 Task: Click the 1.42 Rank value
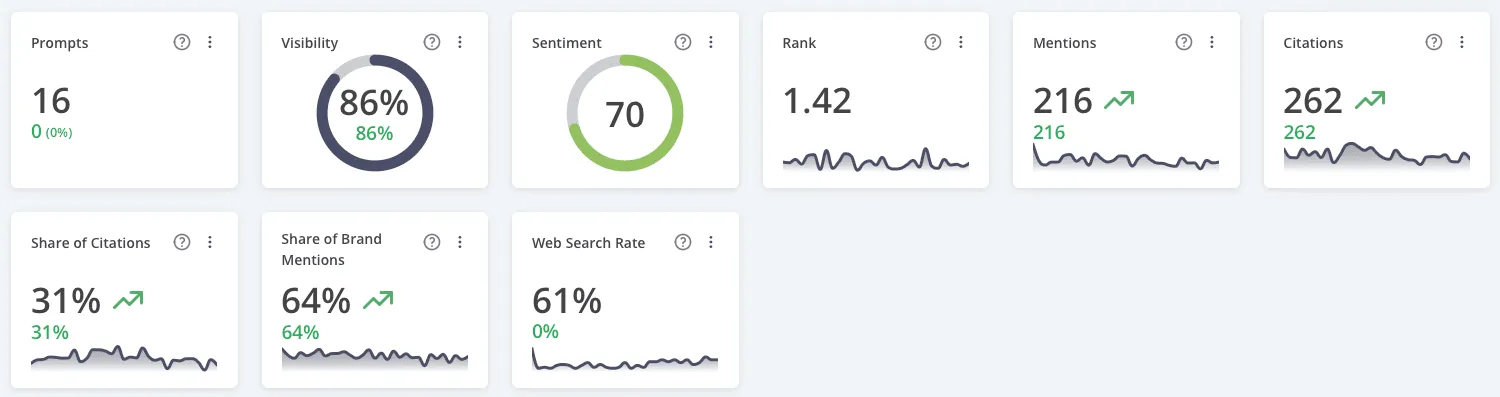(x=818, y=101)
